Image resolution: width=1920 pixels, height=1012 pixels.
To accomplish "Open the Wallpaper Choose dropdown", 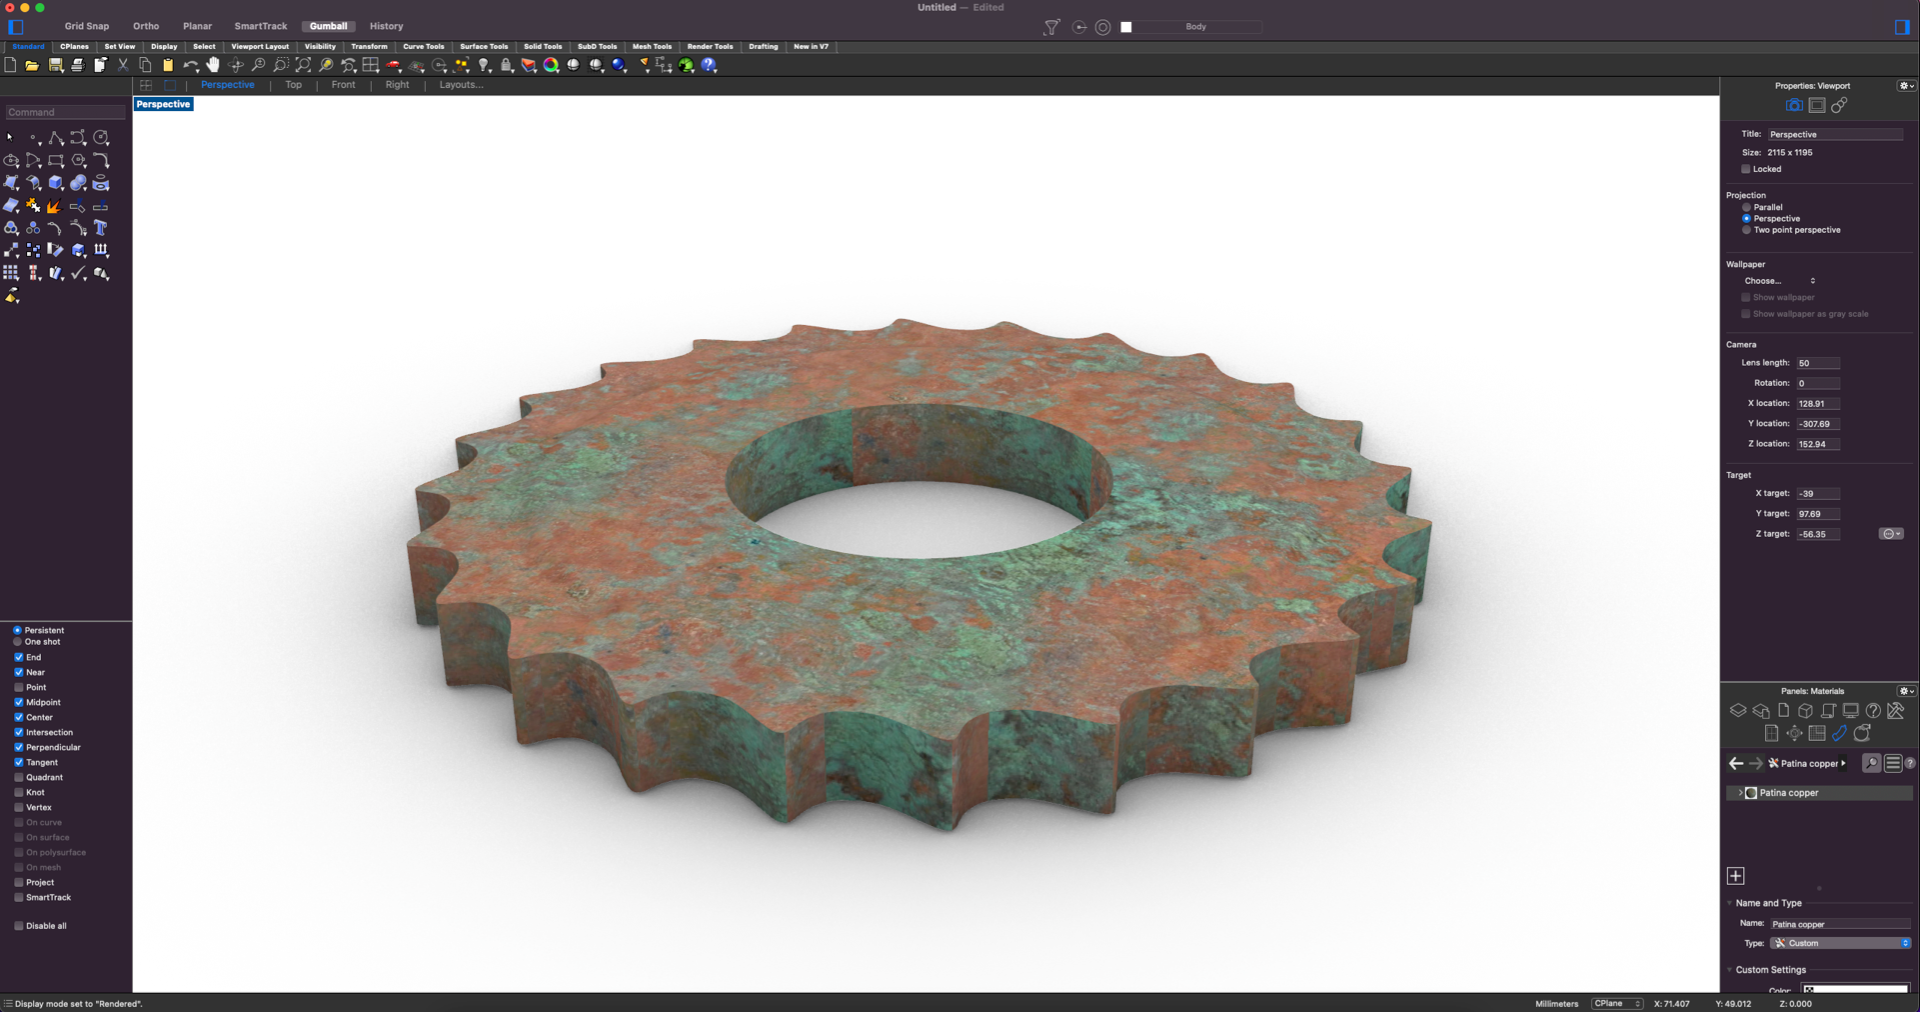I will click(1780, 281).
